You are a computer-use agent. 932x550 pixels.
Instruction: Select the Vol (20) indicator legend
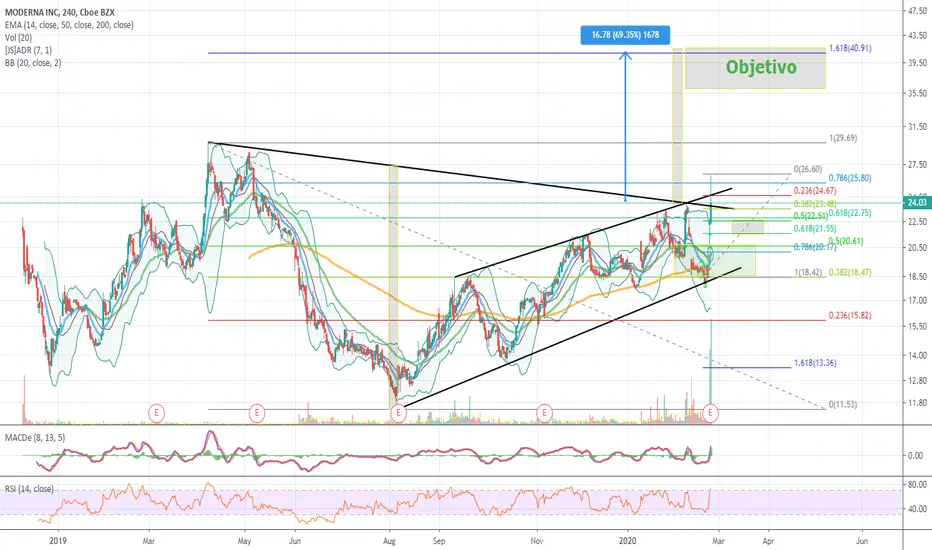pyautogui.click(x=18, y=37)
